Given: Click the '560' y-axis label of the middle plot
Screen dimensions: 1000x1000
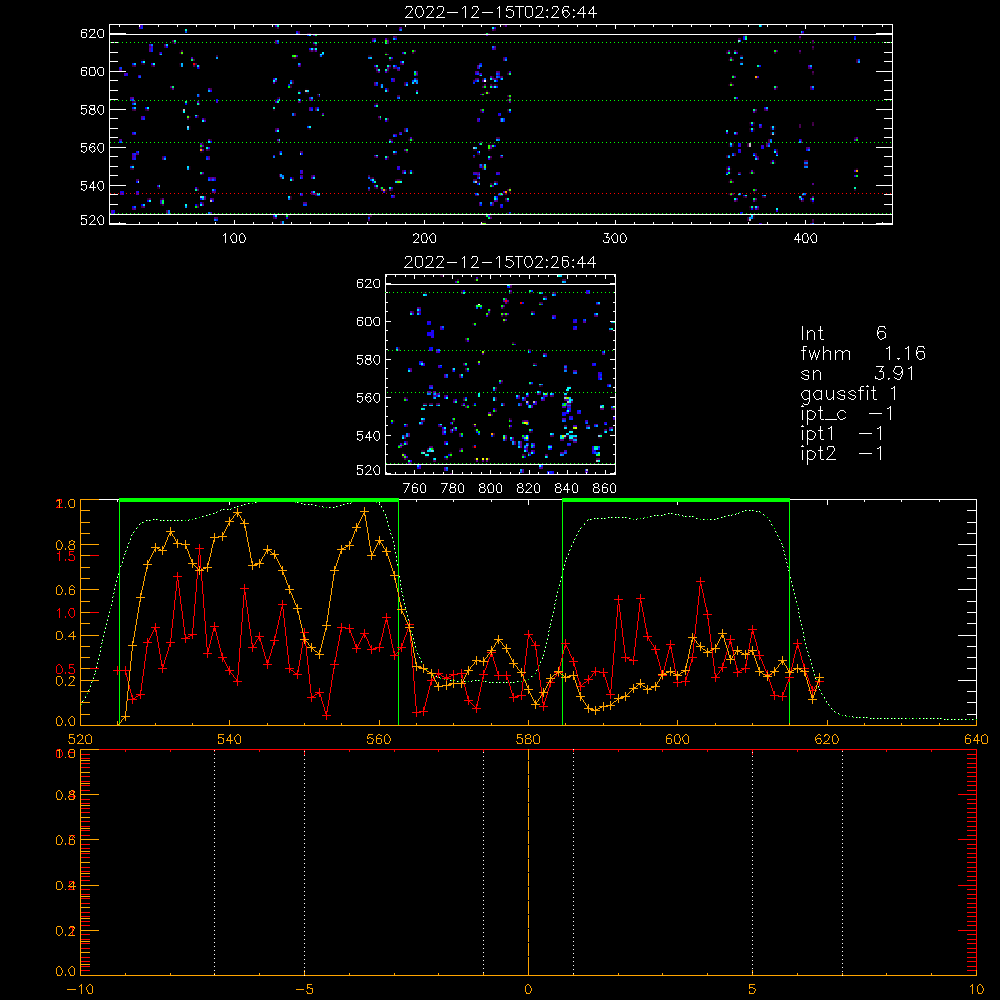Looking at the screenshot, I should tap(369, 398).
